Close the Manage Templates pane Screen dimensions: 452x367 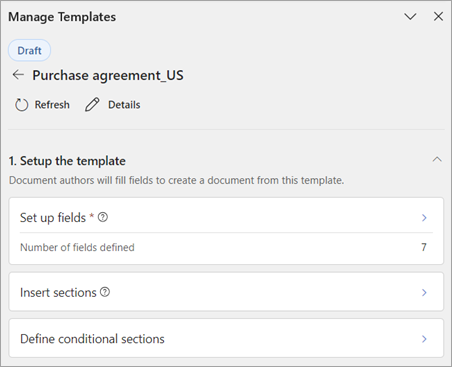pyautogui.click(x=438, y=16)
